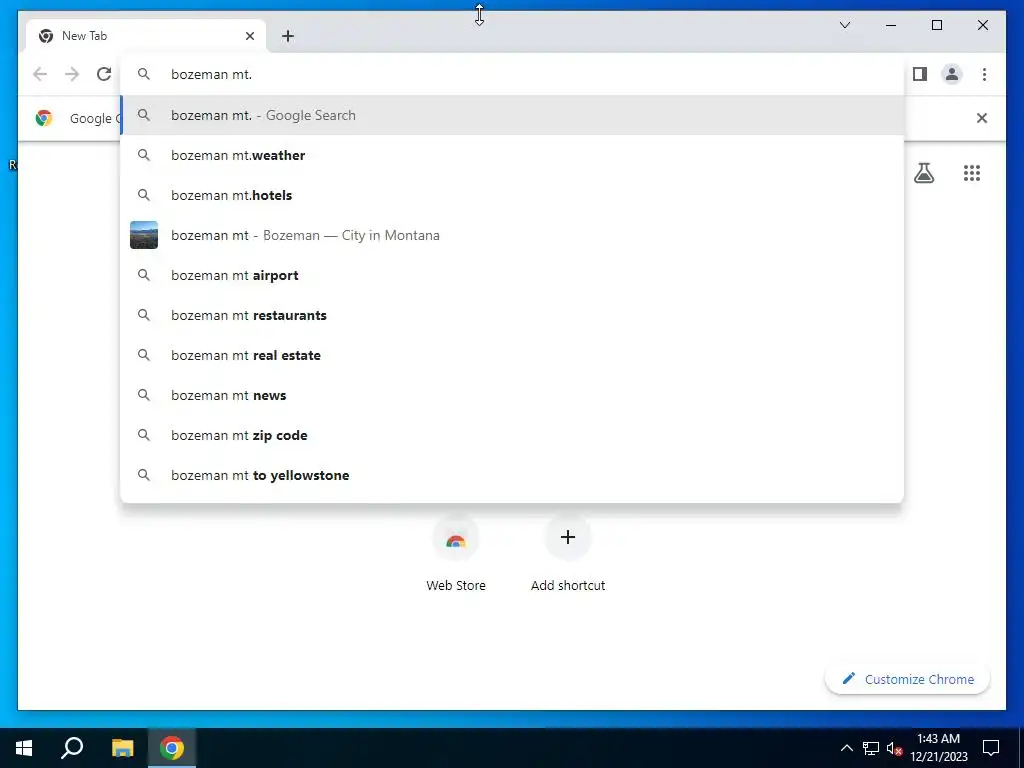
Task: Open the Google apps grid
Action: tap(972, 173)
